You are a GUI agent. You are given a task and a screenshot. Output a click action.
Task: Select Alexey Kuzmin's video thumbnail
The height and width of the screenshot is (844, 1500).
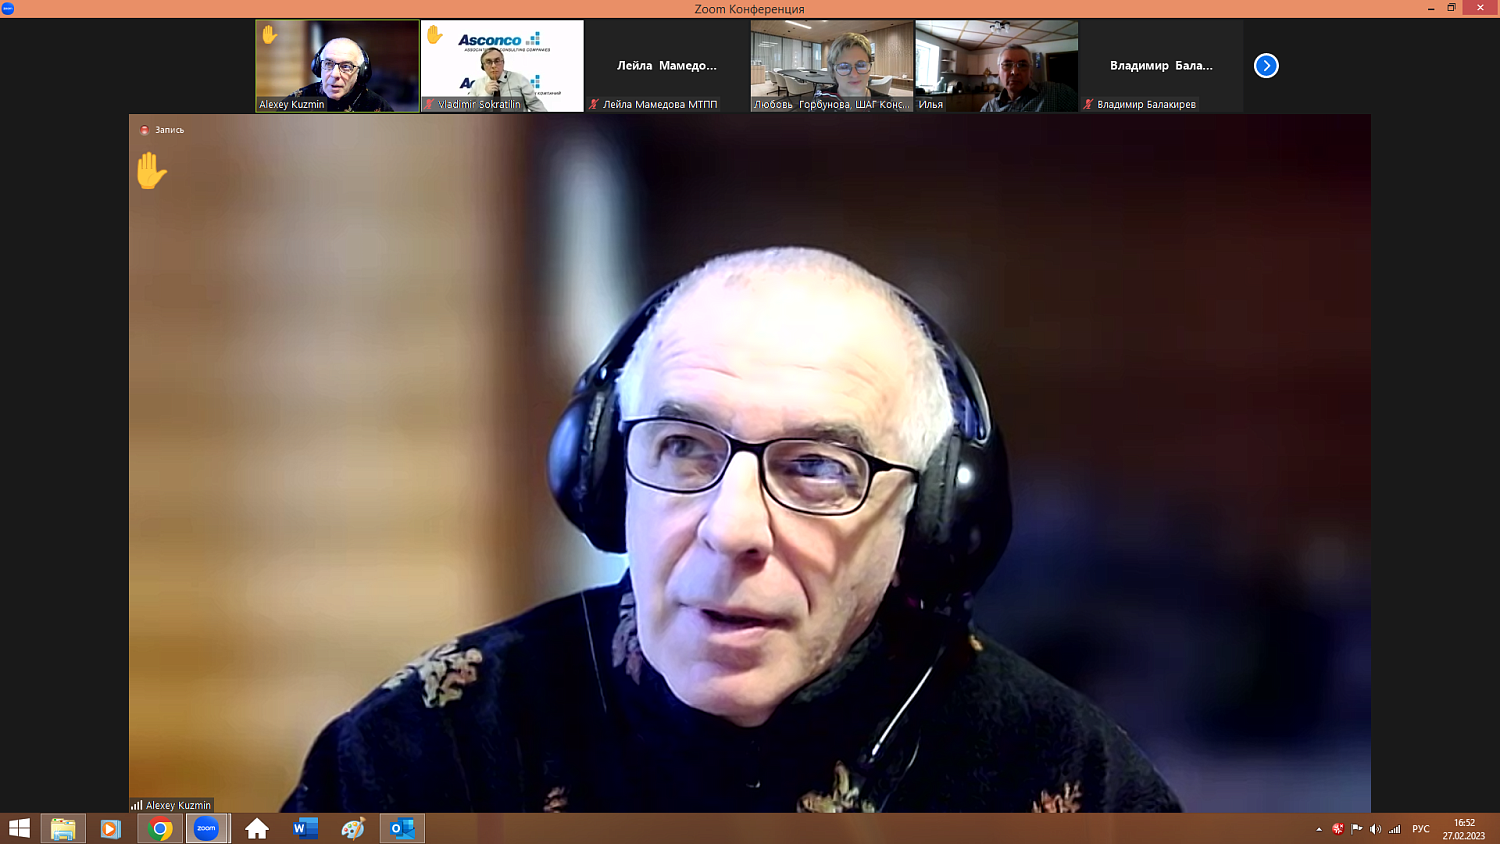tap(337, 66)
